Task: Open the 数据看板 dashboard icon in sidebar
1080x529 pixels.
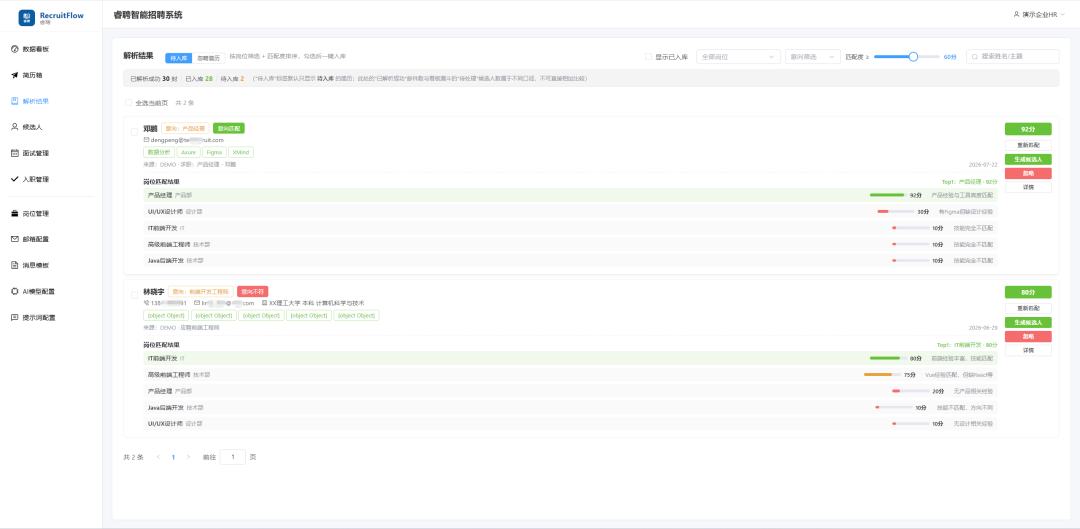Action: coord(15,49)
